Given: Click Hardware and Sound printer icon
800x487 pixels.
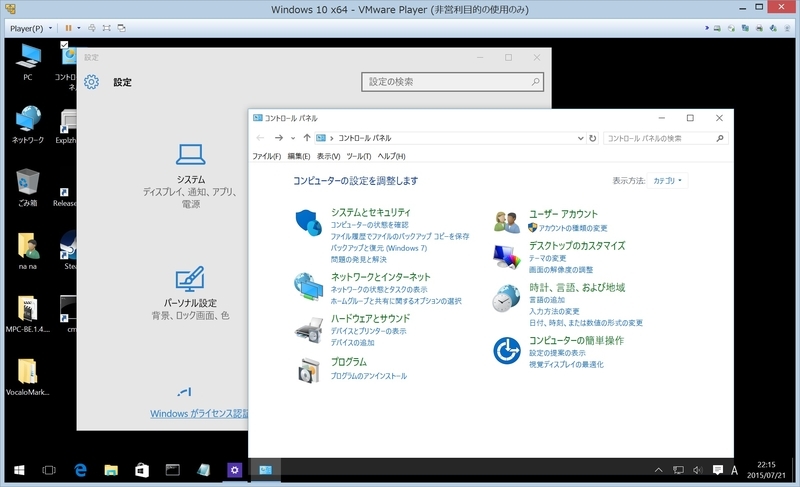Looking at the screenshot, I should click(309, 330).
